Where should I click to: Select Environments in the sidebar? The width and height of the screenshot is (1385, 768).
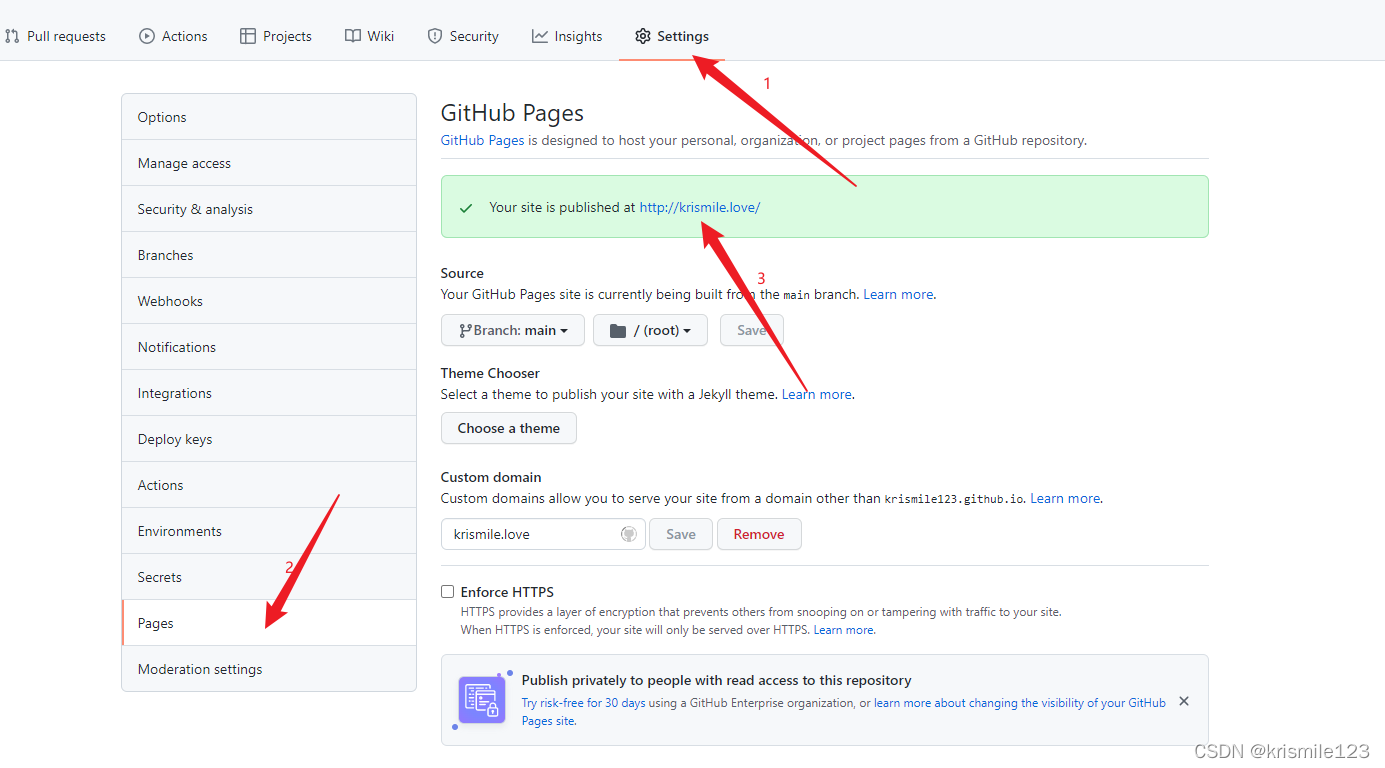269,531
